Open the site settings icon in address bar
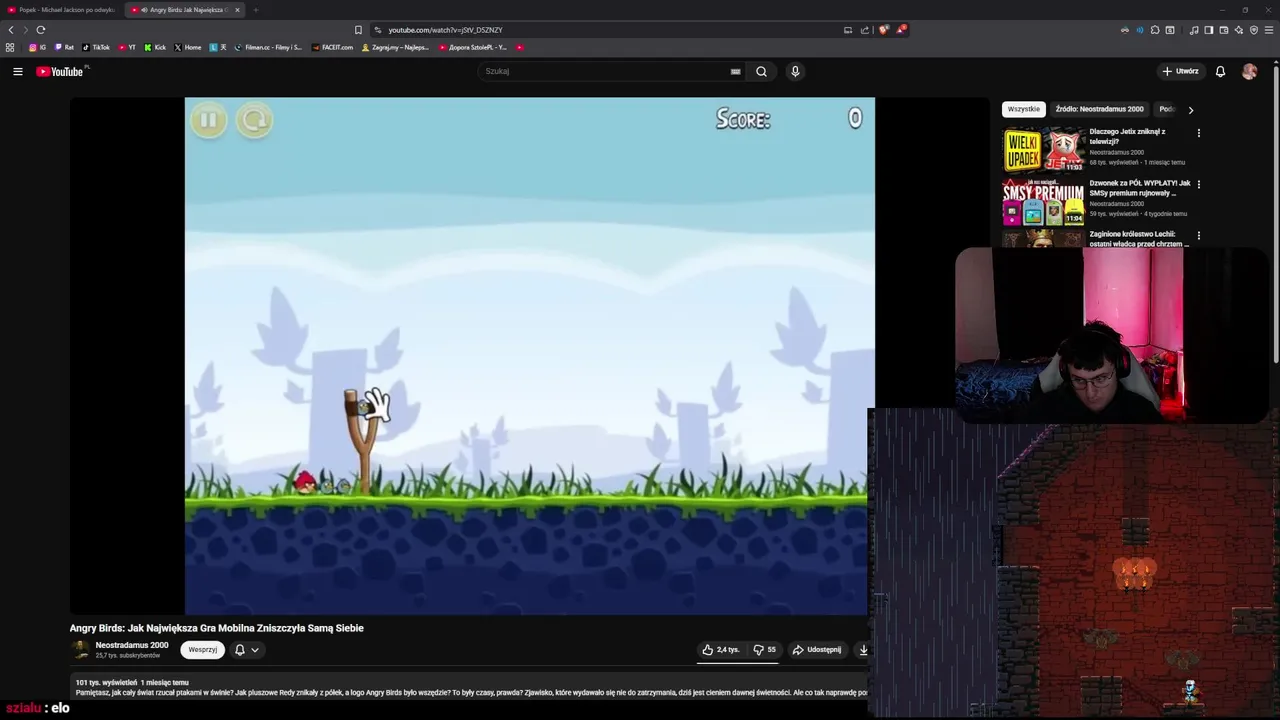Image resolution: width=1280 pixels, height=720 pixels. 377,30
